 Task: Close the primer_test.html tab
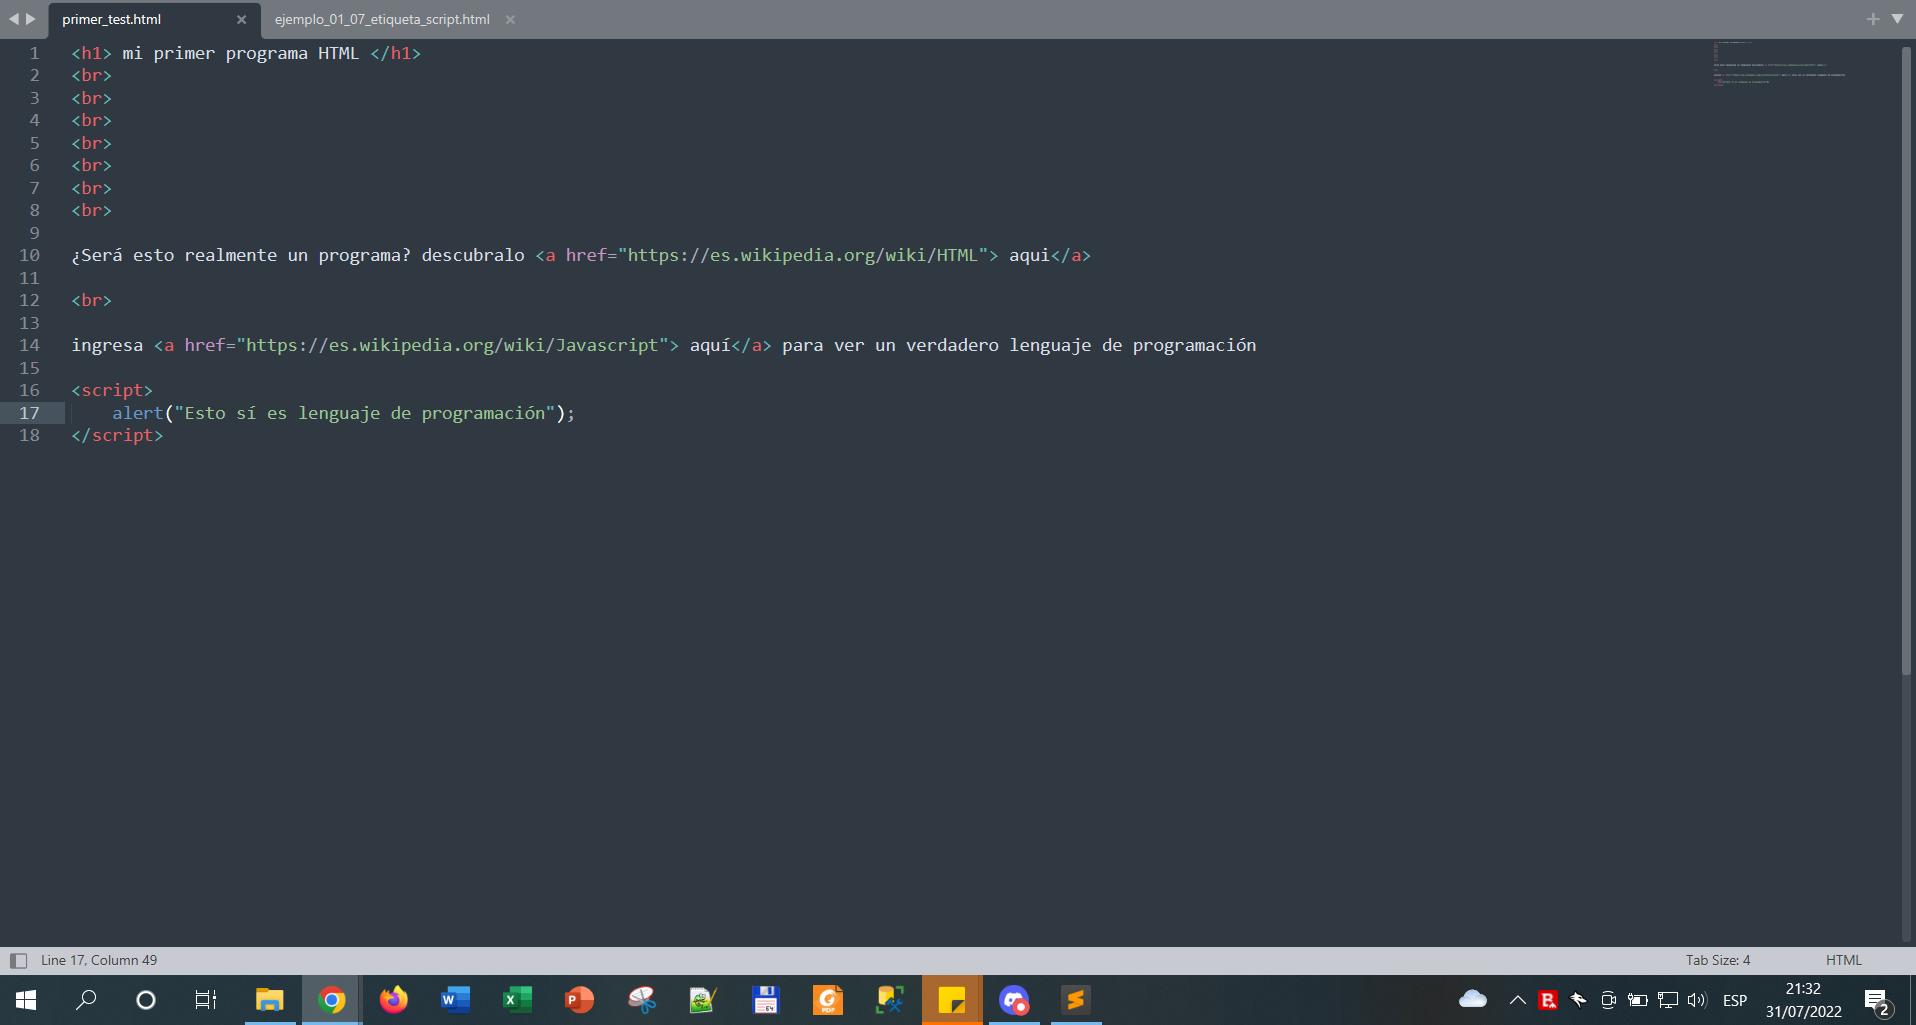pyautogui.click(x=241, y=20)
